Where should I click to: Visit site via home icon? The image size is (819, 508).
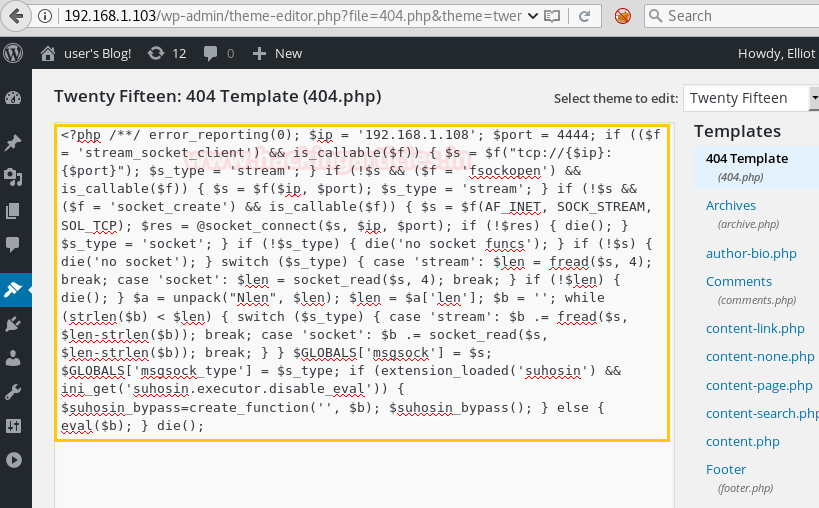tap(48, 53)
